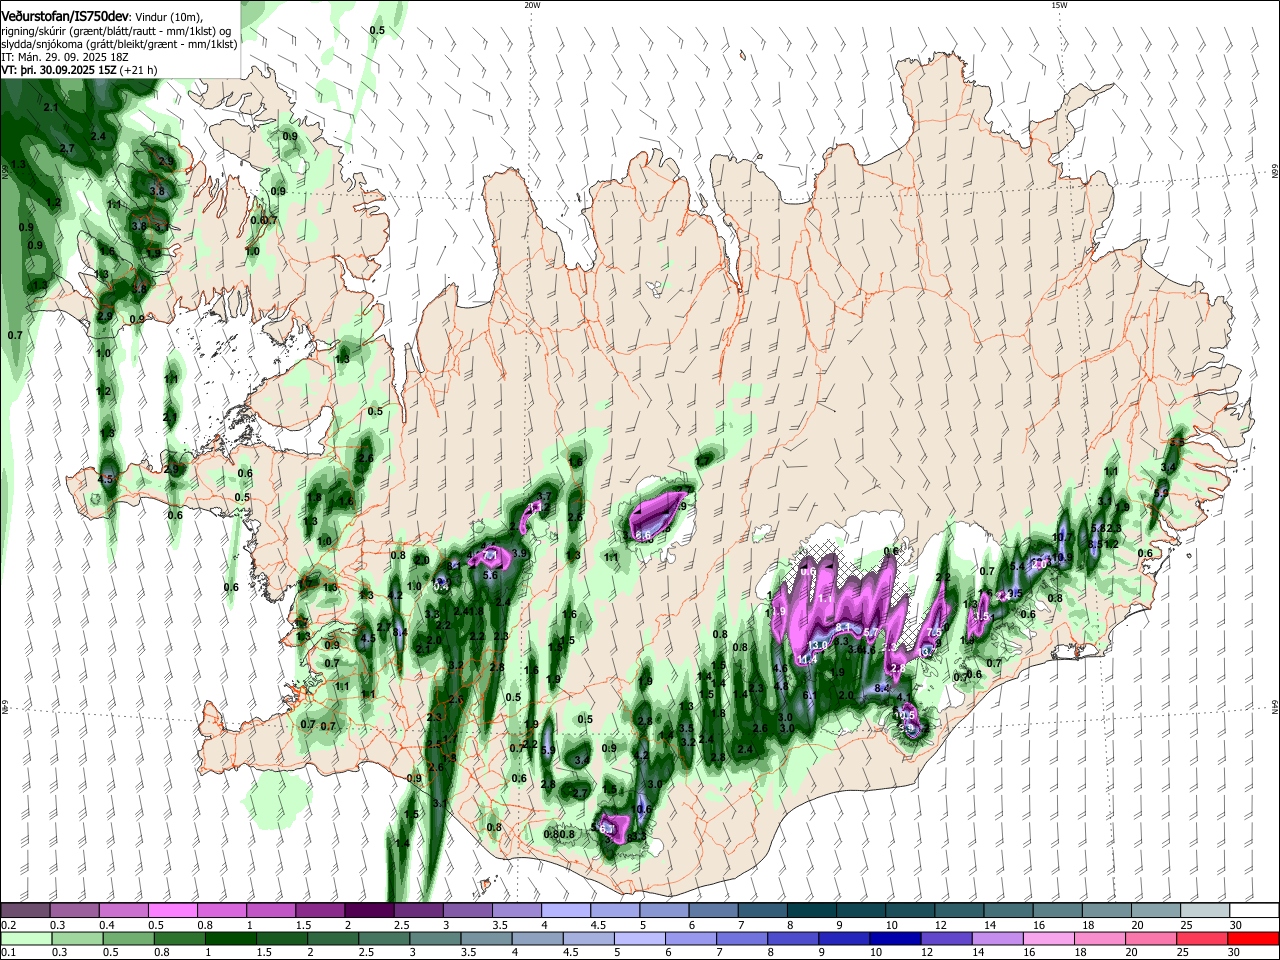Pick the darkest green lower legend swatch at 1
The height and width of the screenshot is (960, 1280).
[231, 938]
